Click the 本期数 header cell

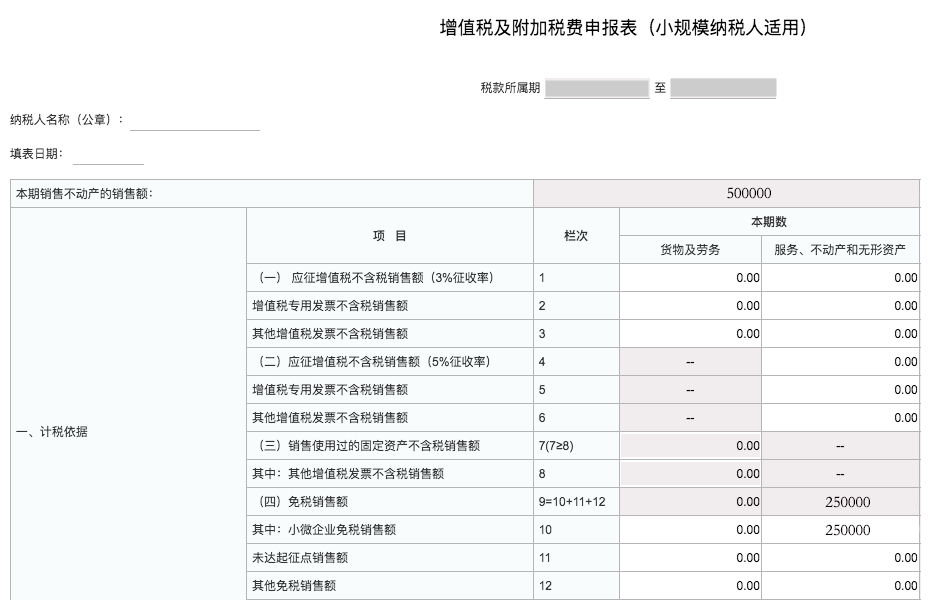(x=770, y=221)
